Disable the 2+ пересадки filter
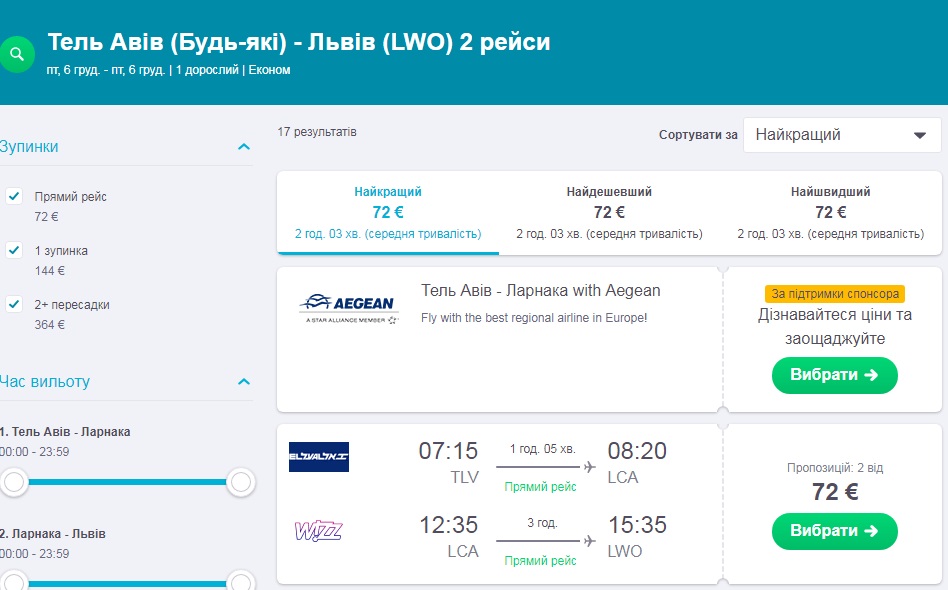 [x=14, y=304]
